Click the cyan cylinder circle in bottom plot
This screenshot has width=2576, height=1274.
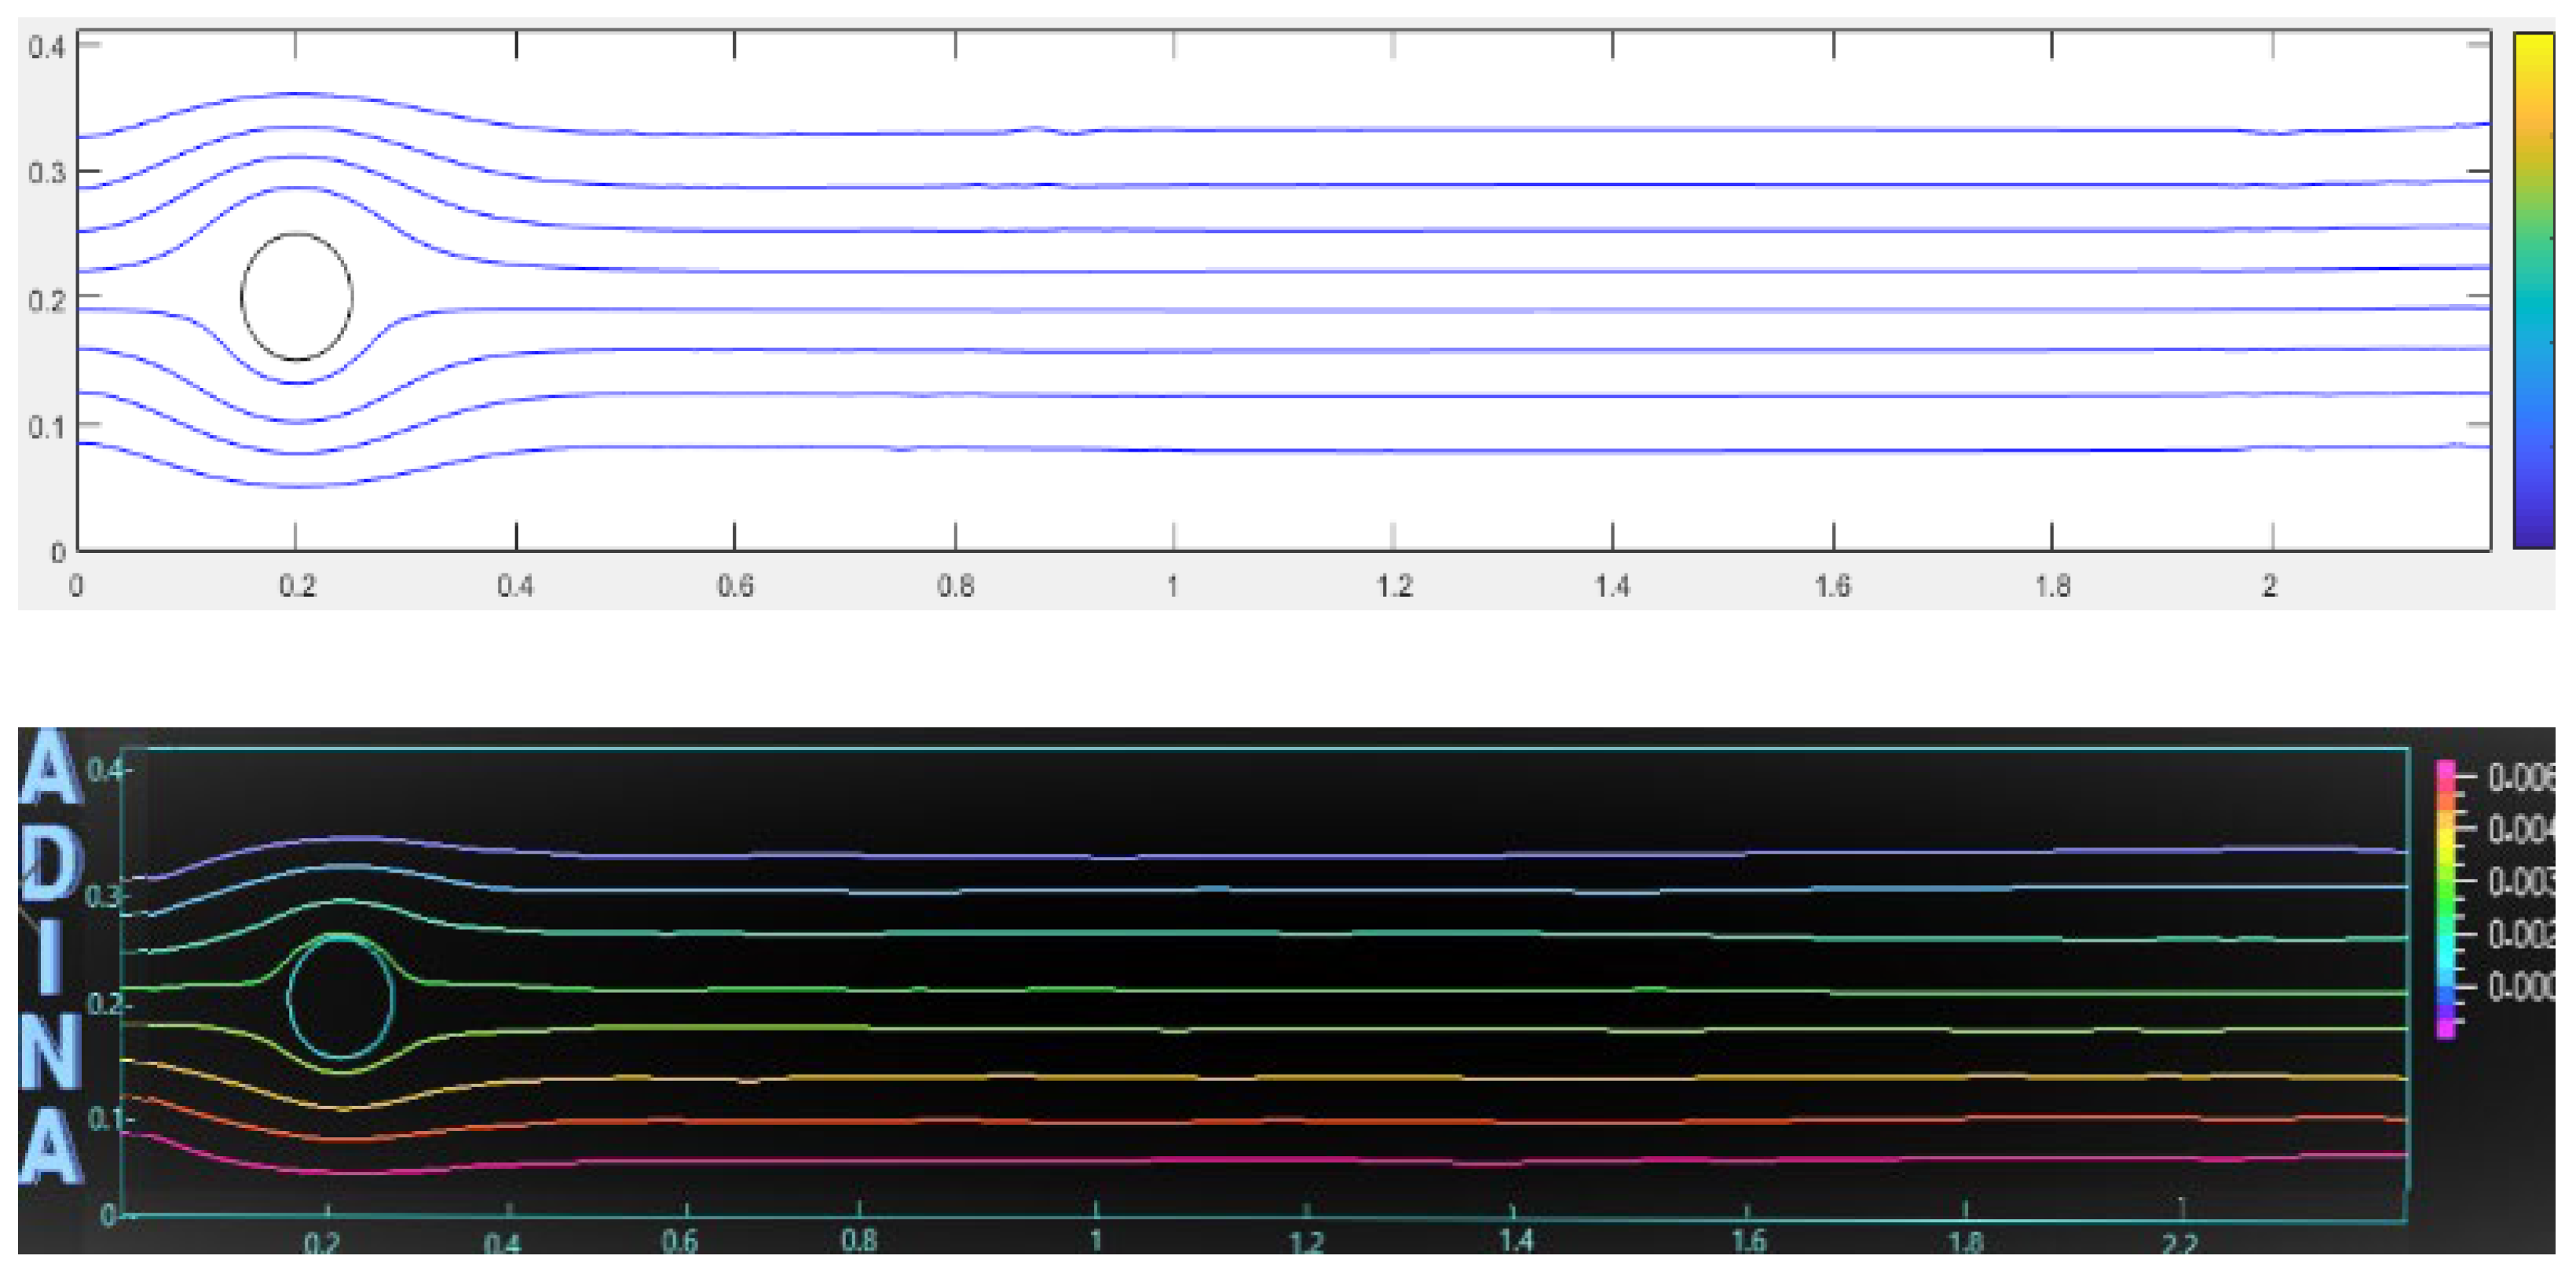341,996
